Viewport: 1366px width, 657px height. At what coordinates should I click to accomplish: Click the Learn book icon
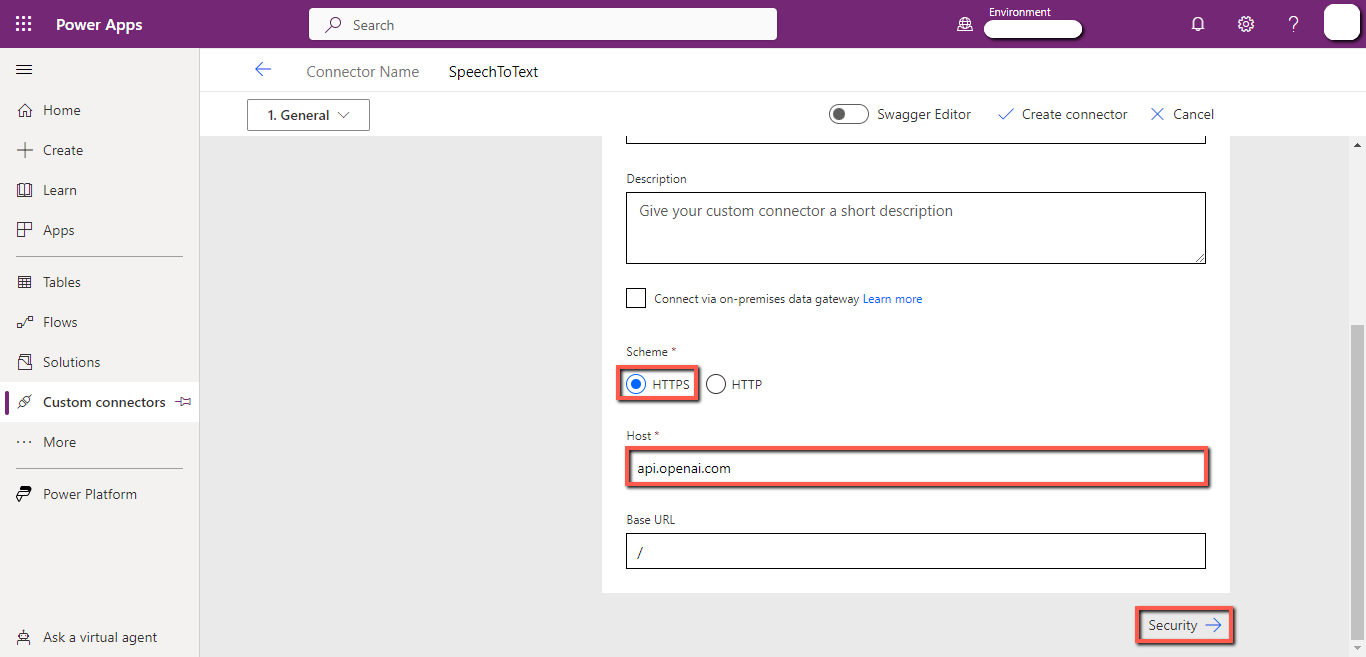point(25,190)
